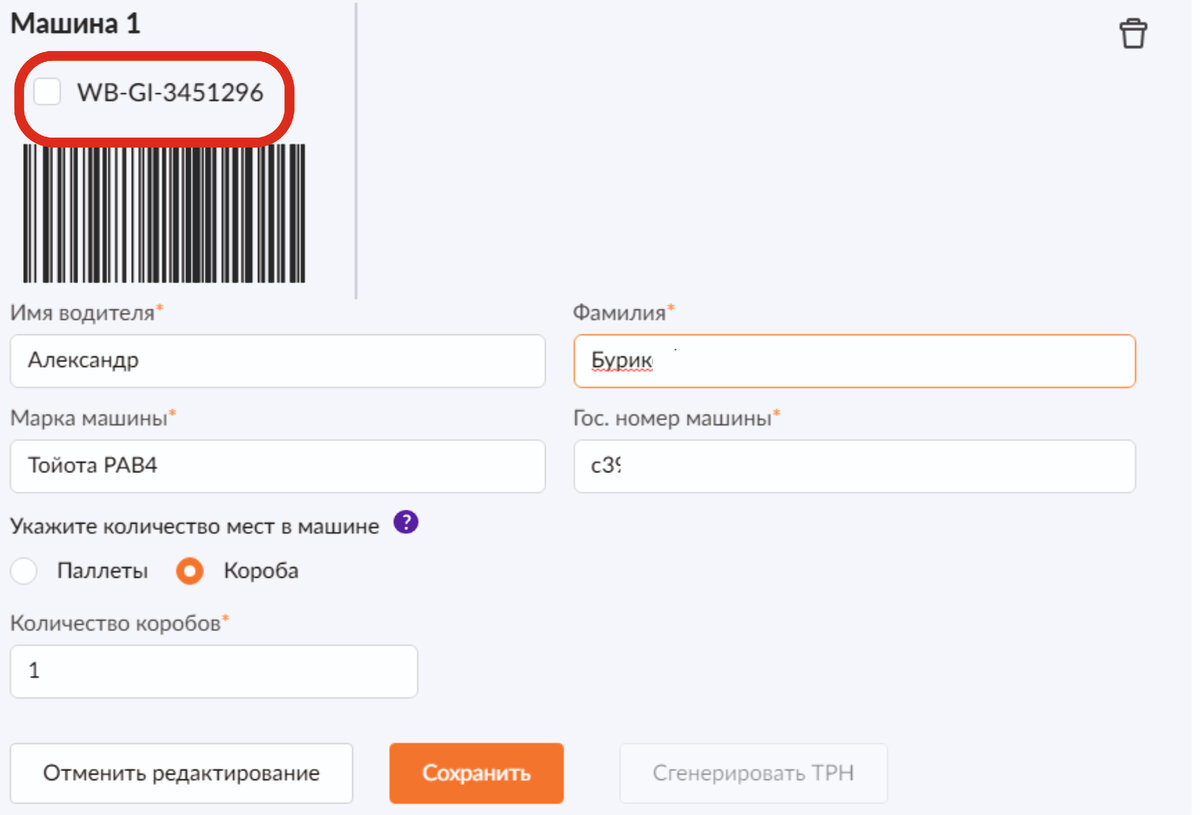Delete Машина 1 with trash icon
The width and height of the screenshot is (1200, 815).
(x=1133, y=33)
